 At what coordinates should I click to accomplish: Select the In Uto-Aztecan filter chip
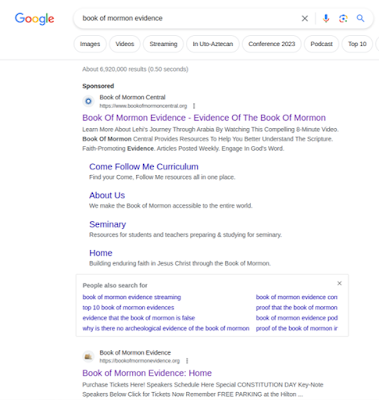(x=213, y=44)
